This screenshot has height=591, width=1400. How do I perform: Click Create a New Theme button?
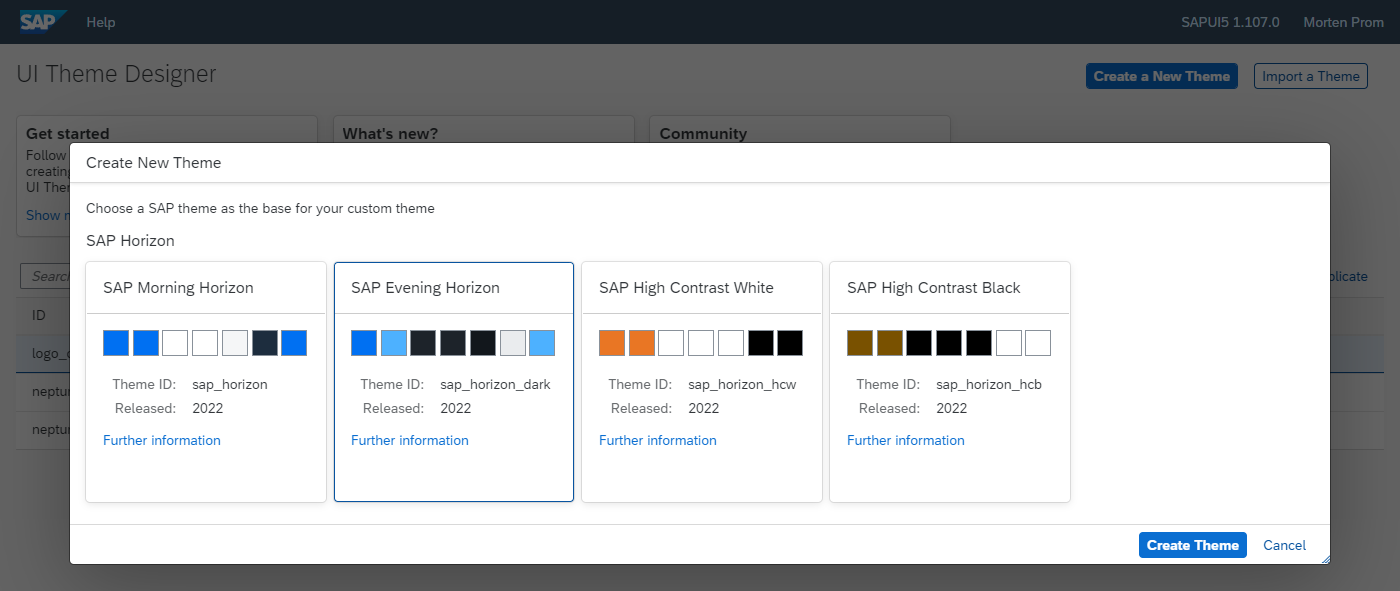click(x=1162, y=76)
